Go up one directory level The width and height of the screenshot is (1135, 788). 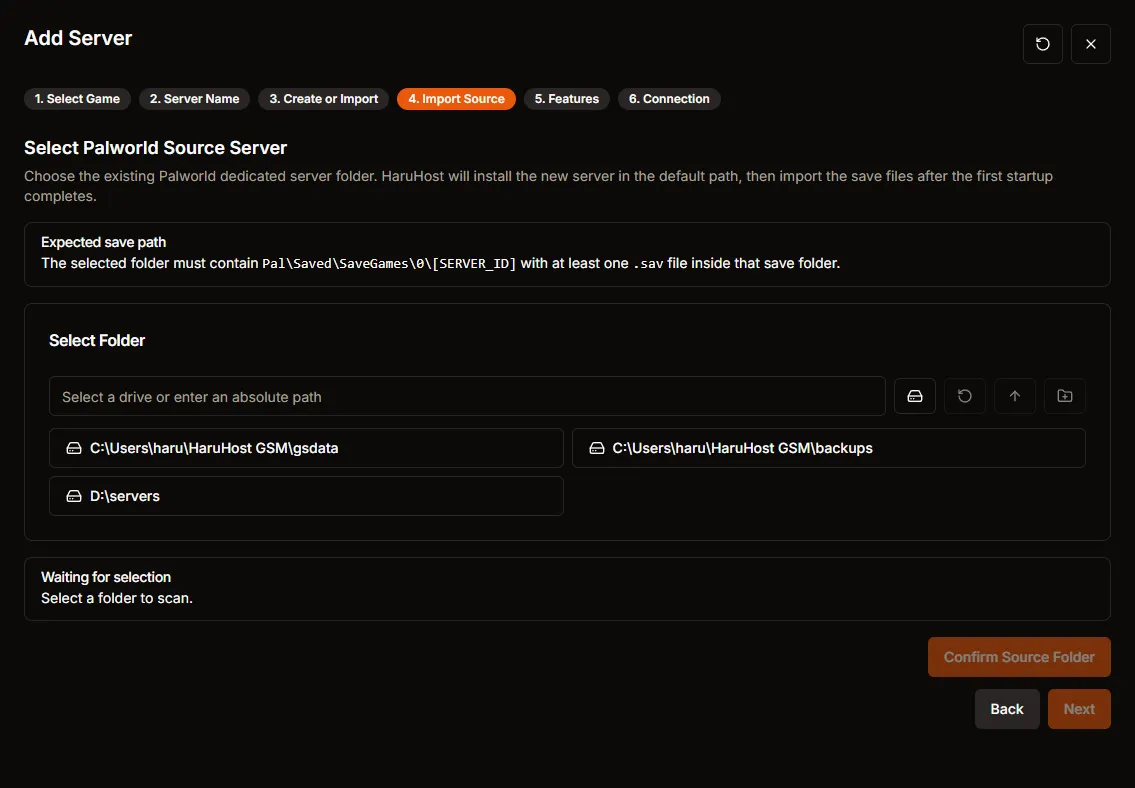point(1014,396)
